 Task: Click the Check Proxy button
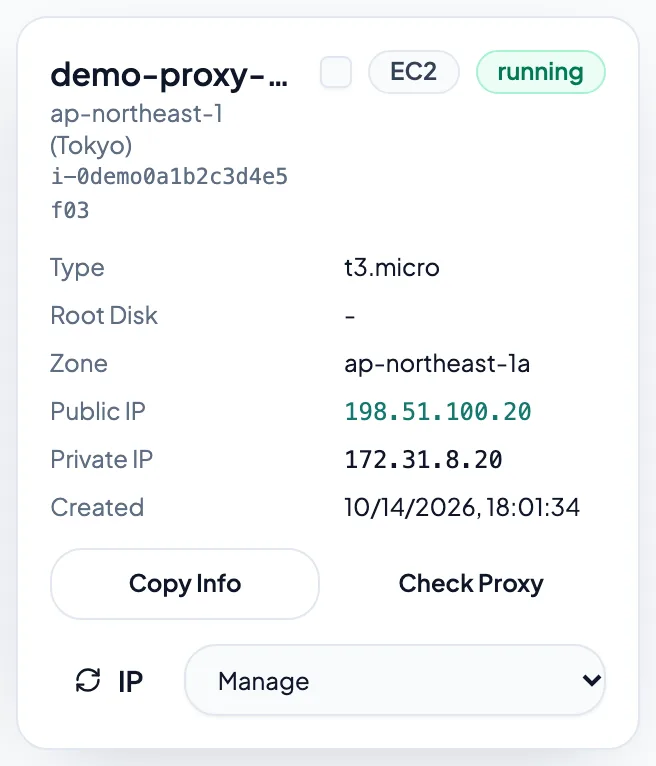tap(471, 584)
